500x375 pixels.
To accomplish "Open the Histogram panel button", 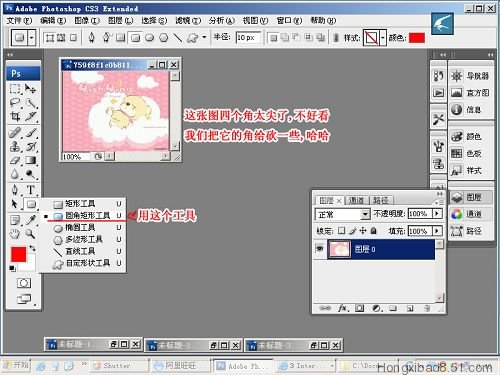I will click(471, 92).
